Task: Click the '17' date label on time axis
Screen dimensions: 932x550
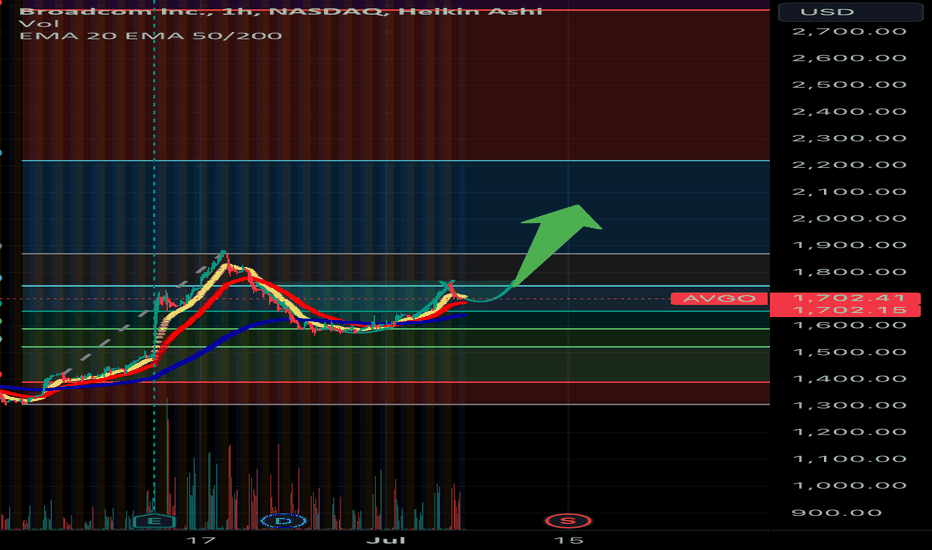Action: point(200,540)
